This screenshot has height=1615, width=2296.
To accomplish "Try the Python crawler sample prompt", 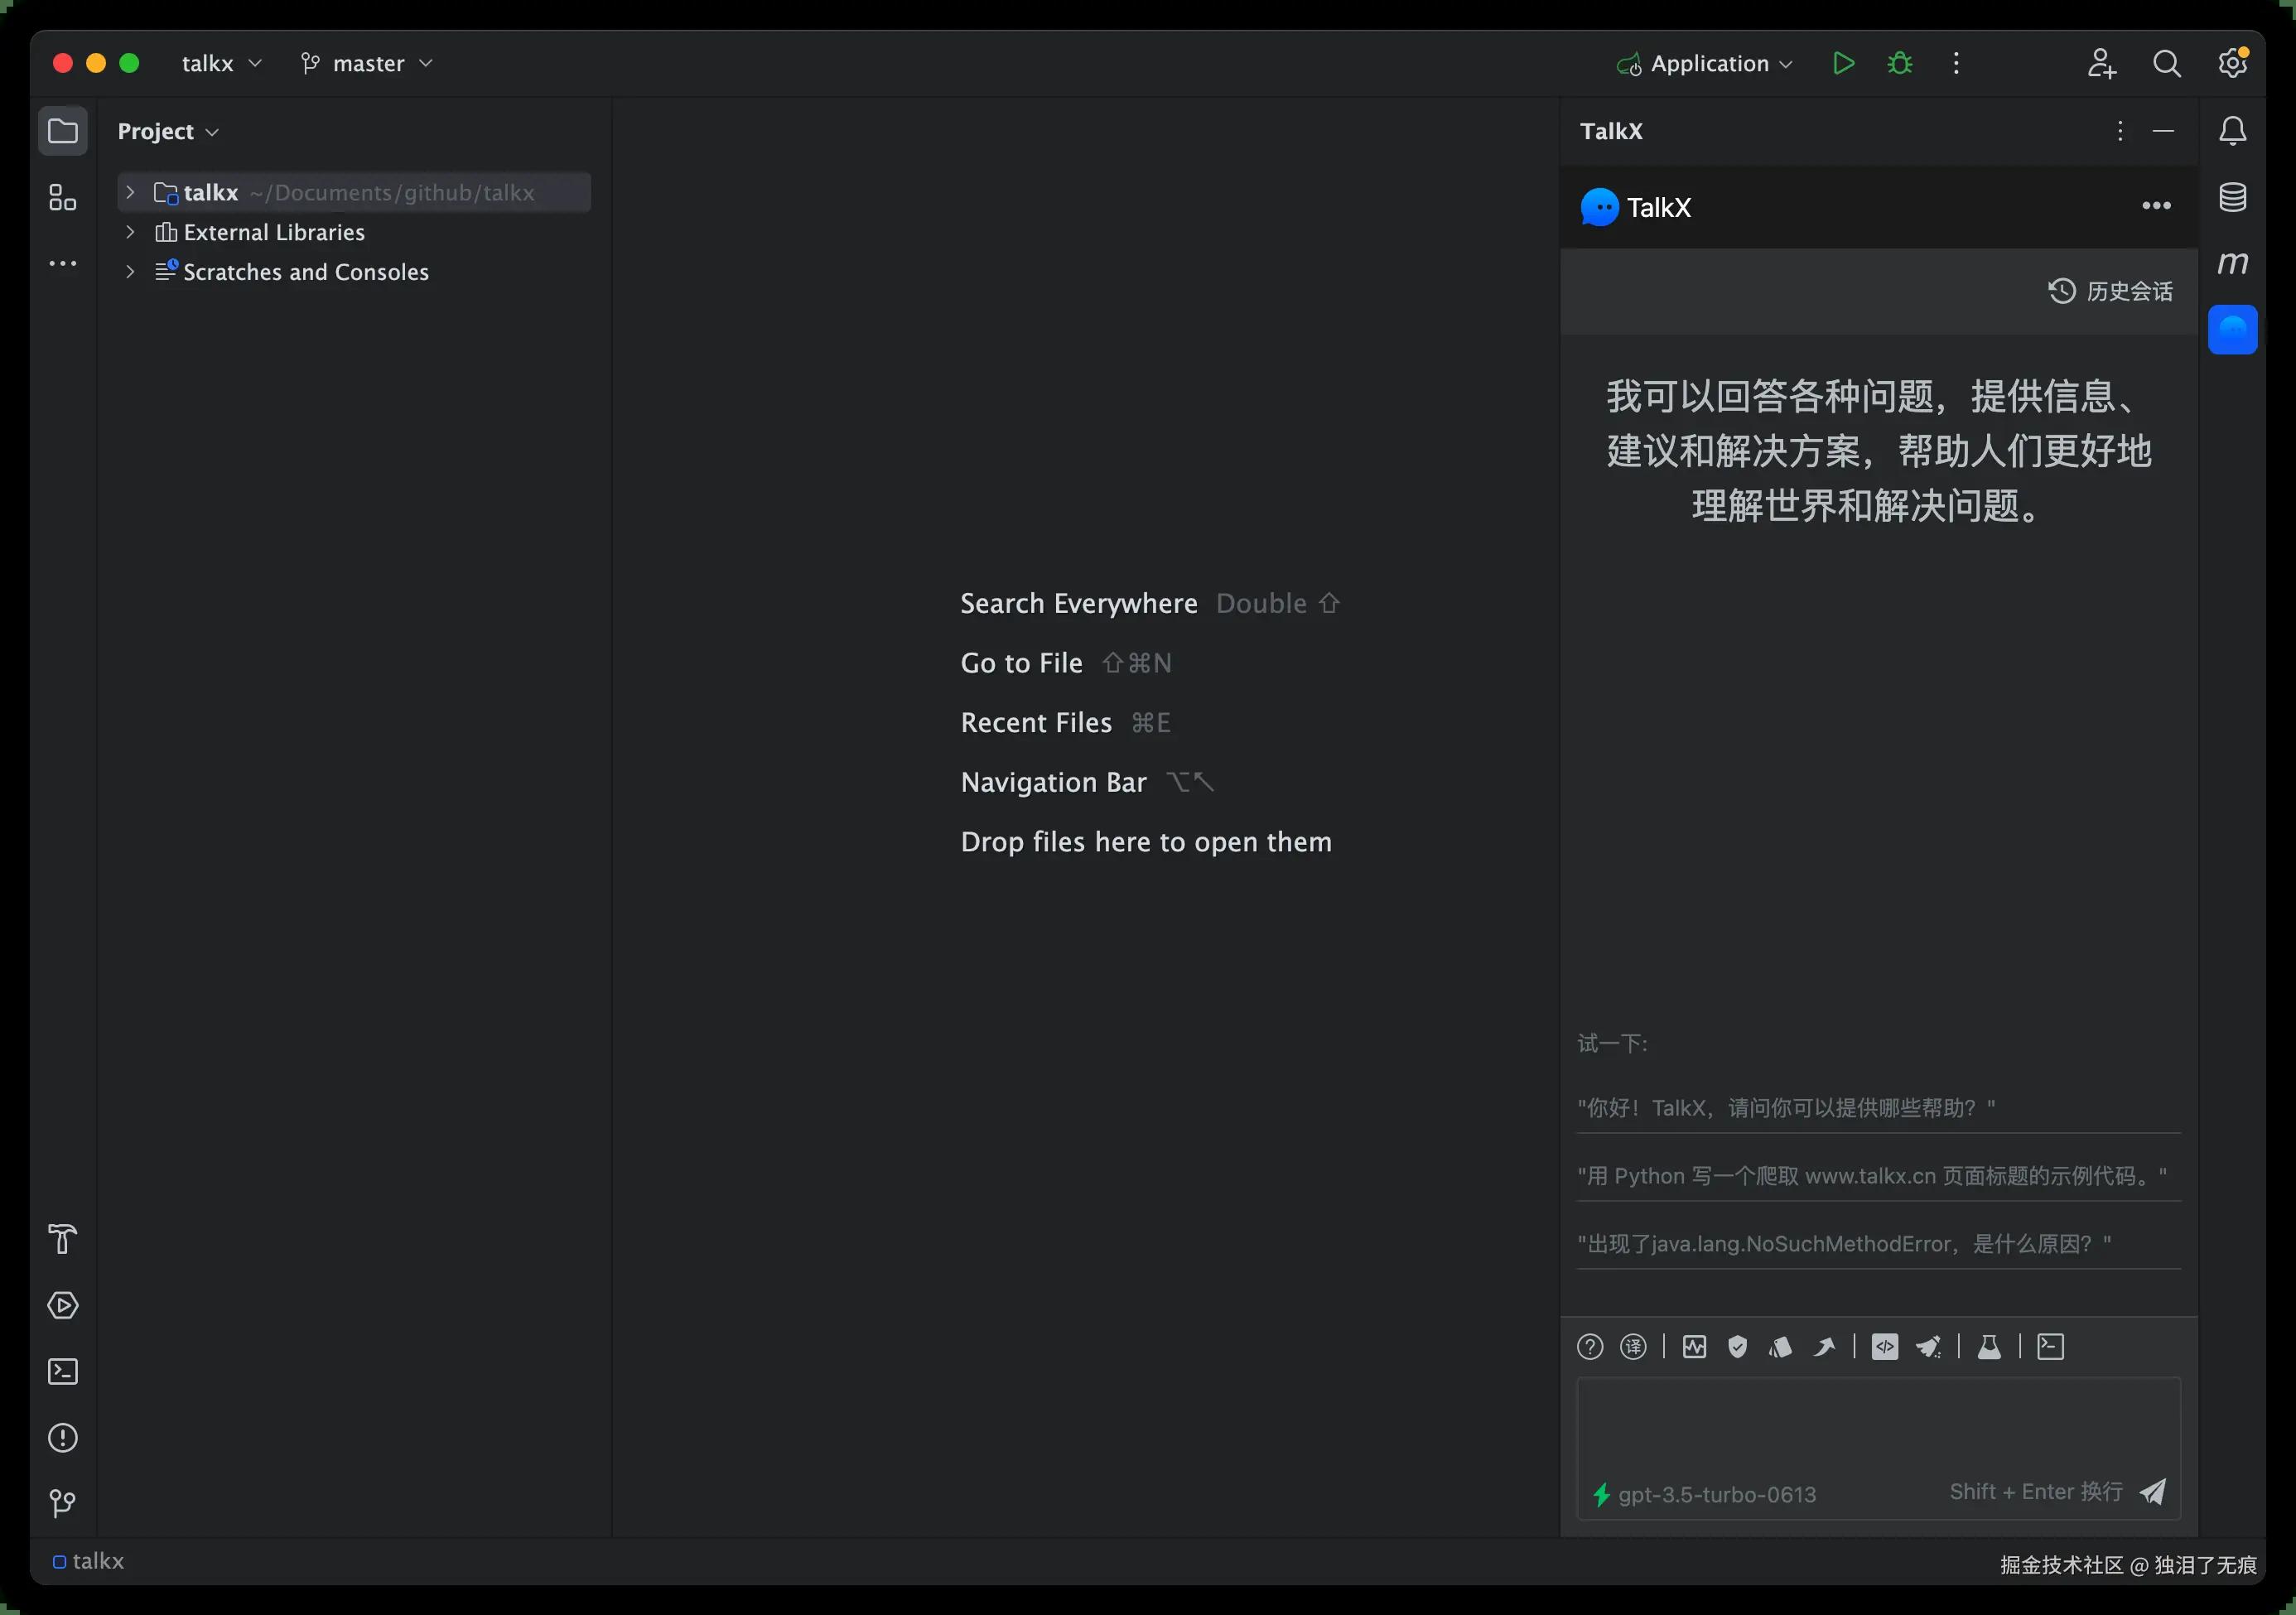I will [1878, 1176].
